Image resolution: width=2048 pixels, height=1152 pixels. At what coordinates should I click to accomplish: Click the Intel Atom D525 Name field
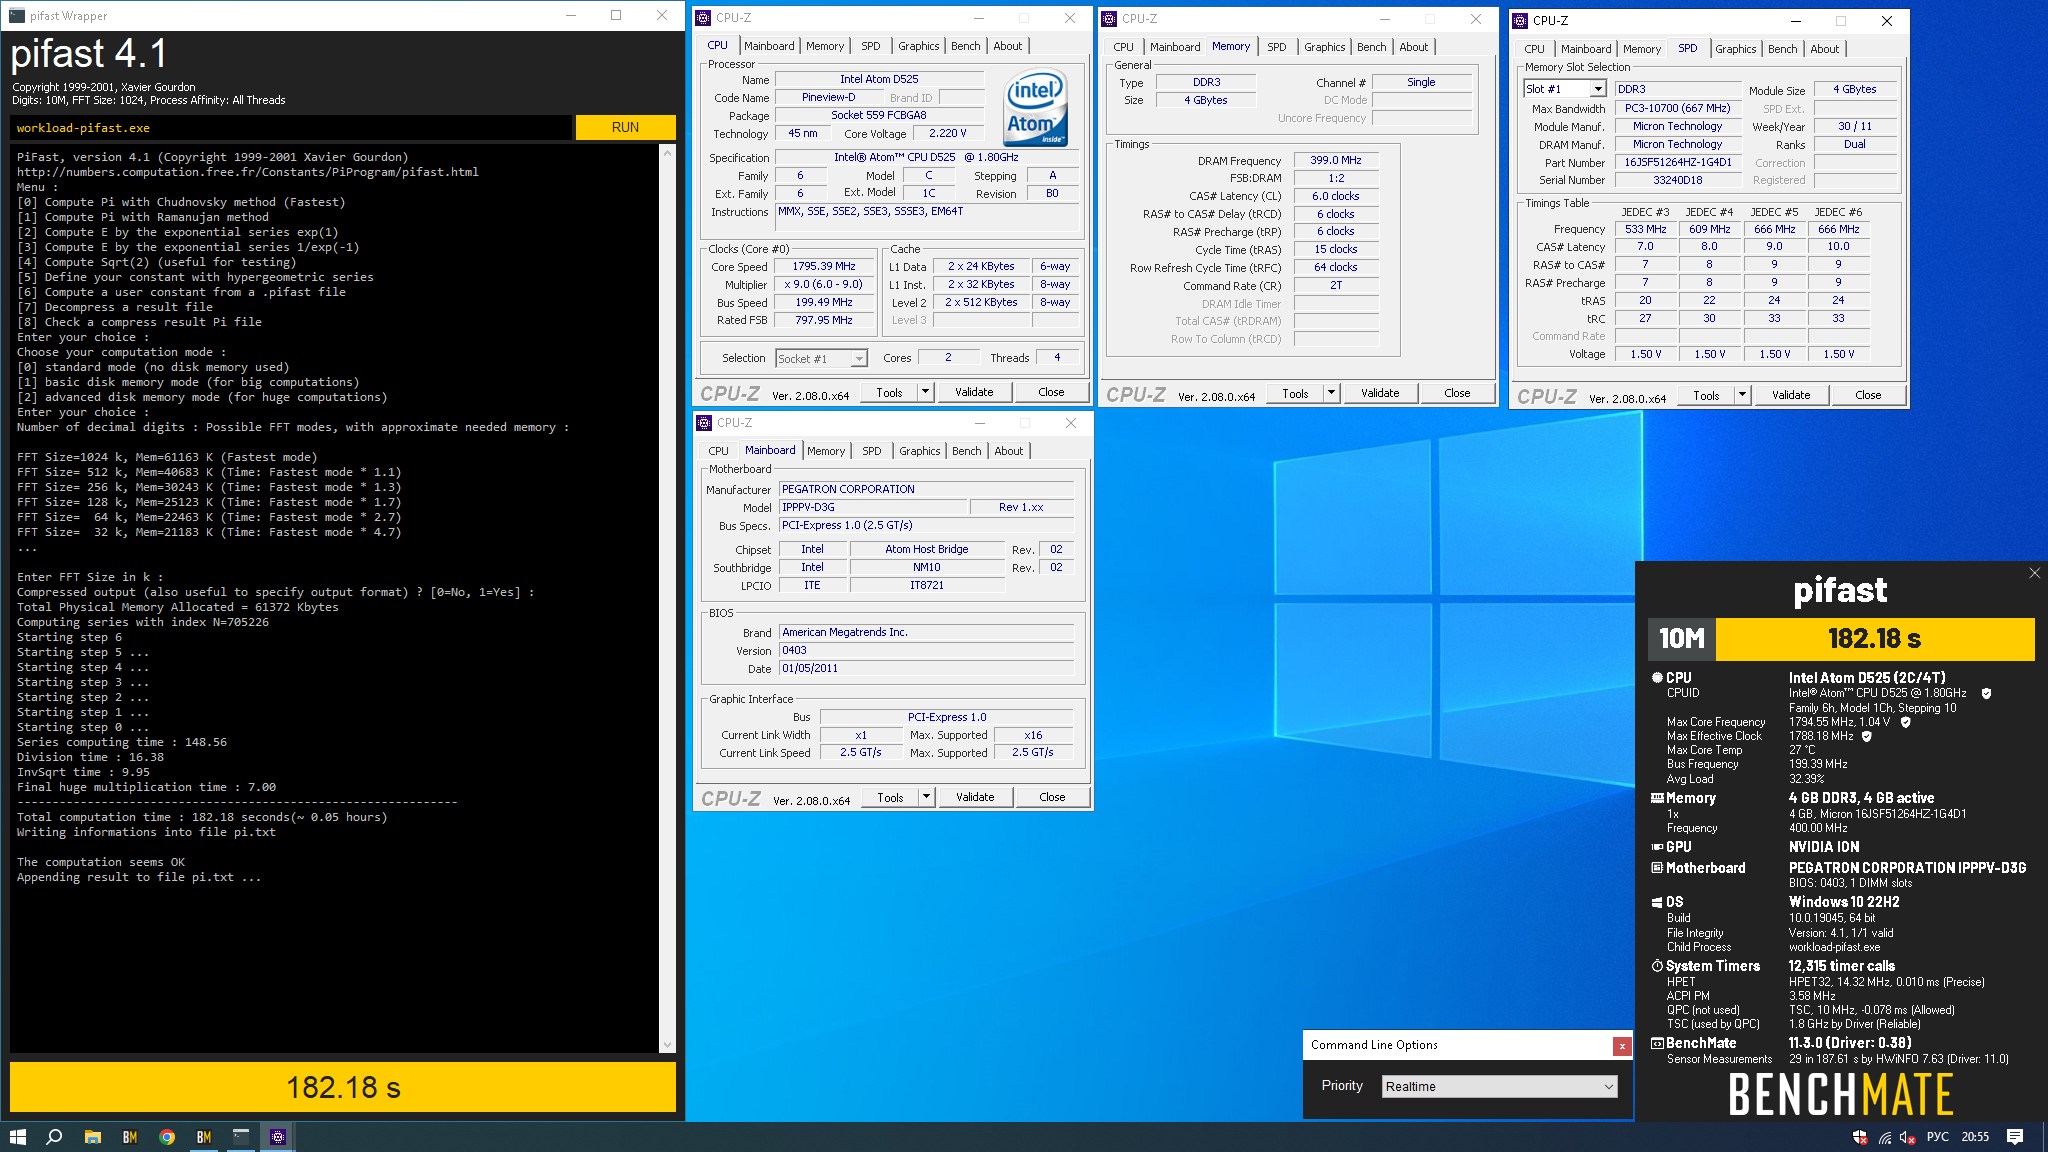coord(879,79)
